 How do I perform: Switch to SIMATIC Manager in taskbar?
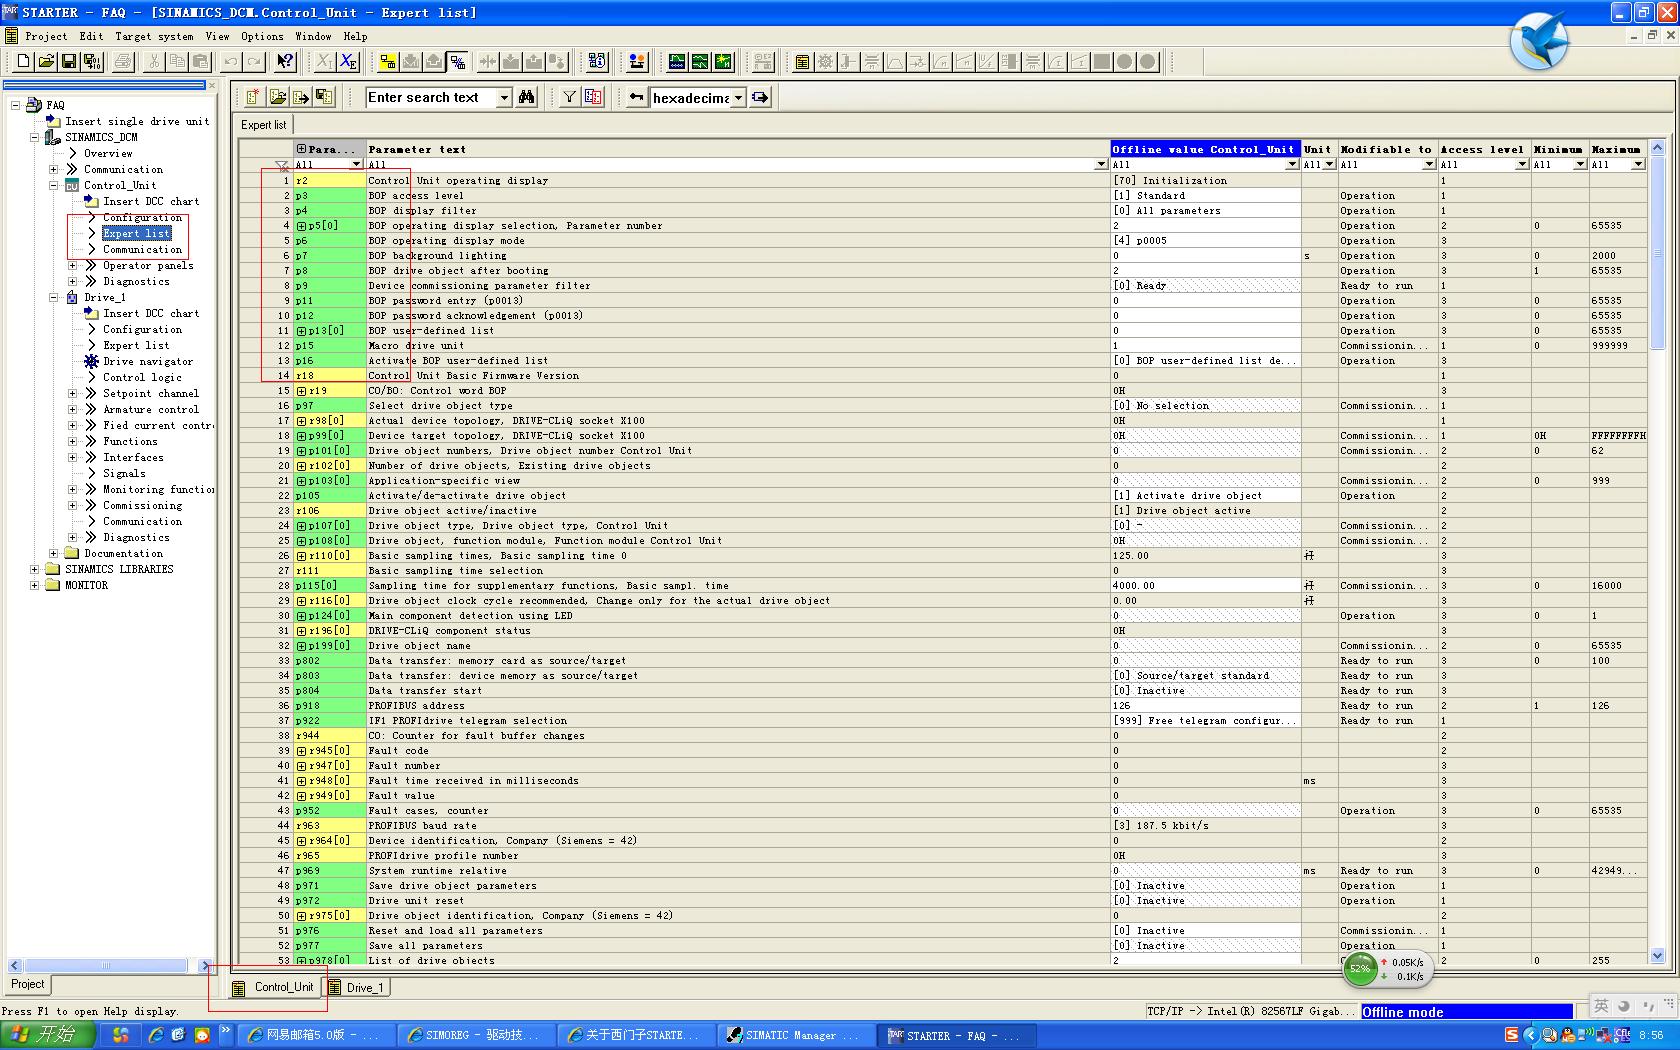click(795, 1035)
